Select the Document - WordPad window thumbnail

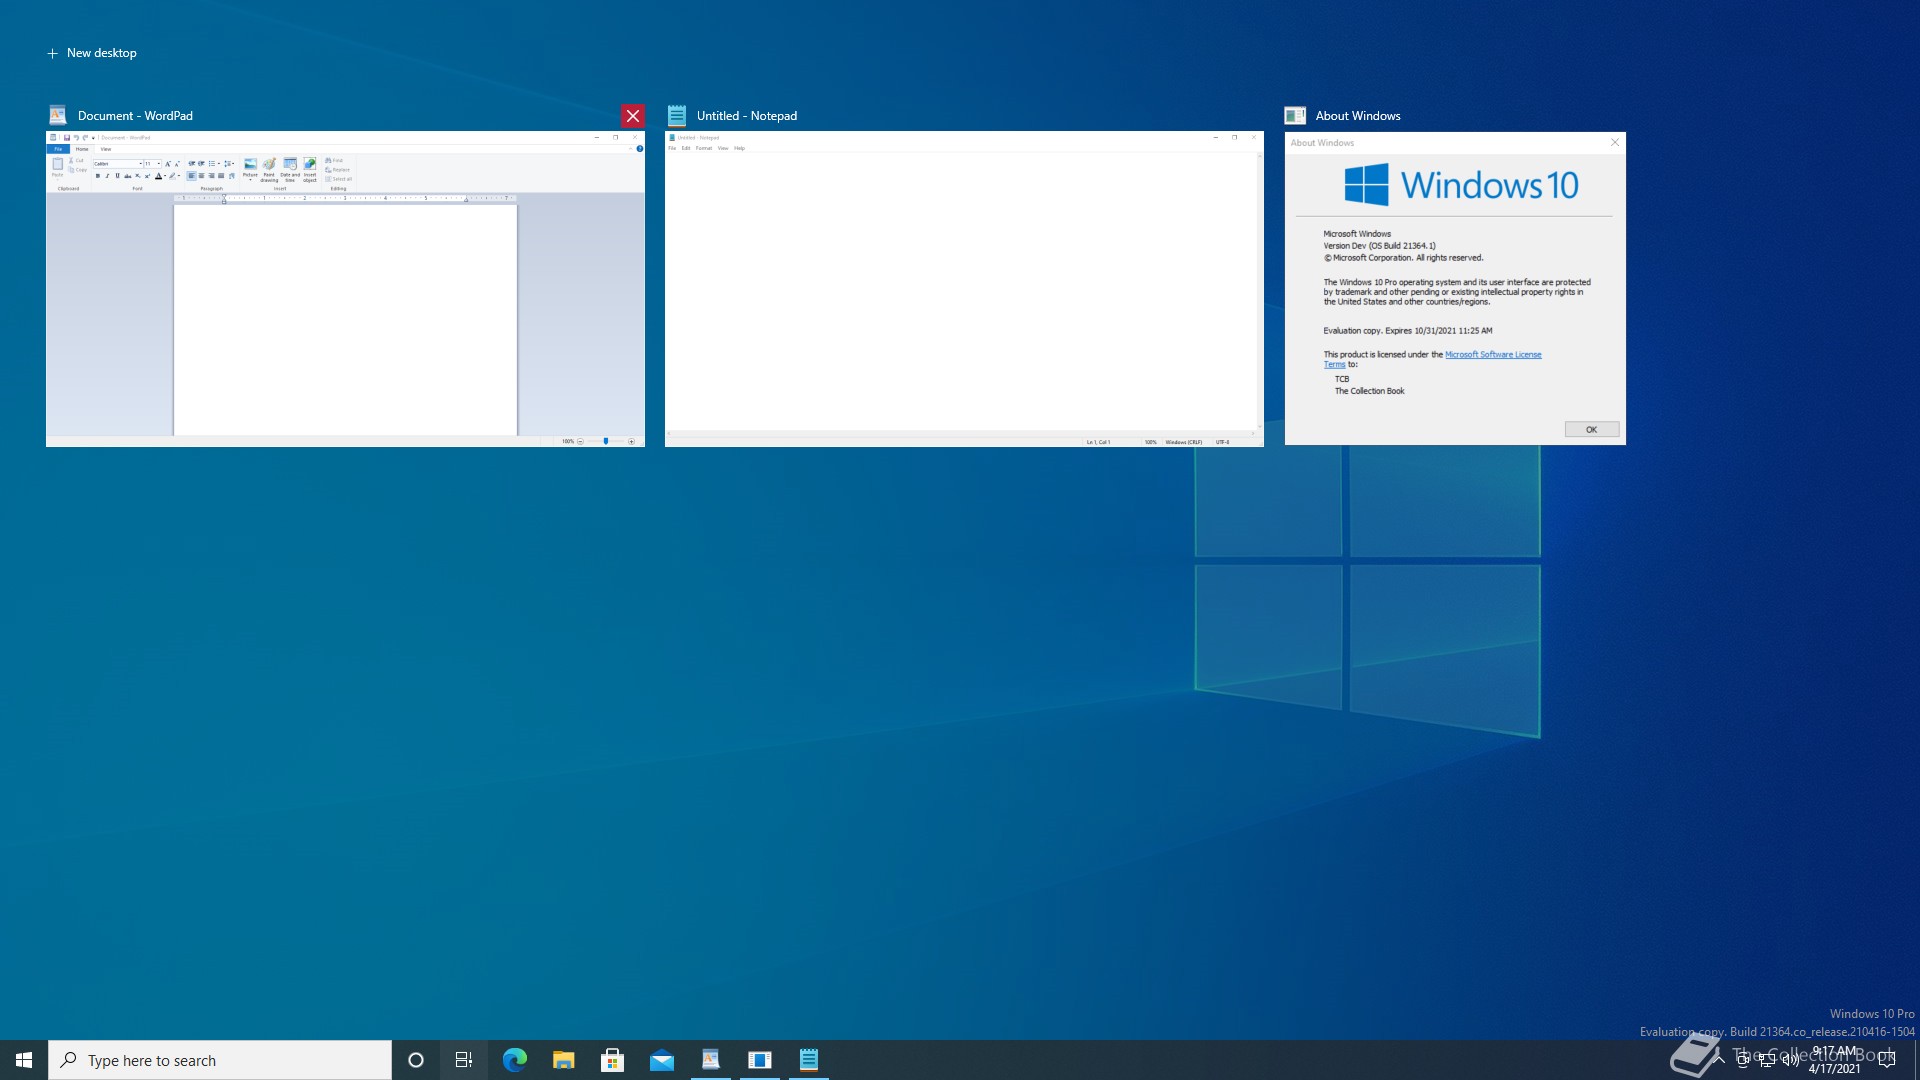(345, 289)
